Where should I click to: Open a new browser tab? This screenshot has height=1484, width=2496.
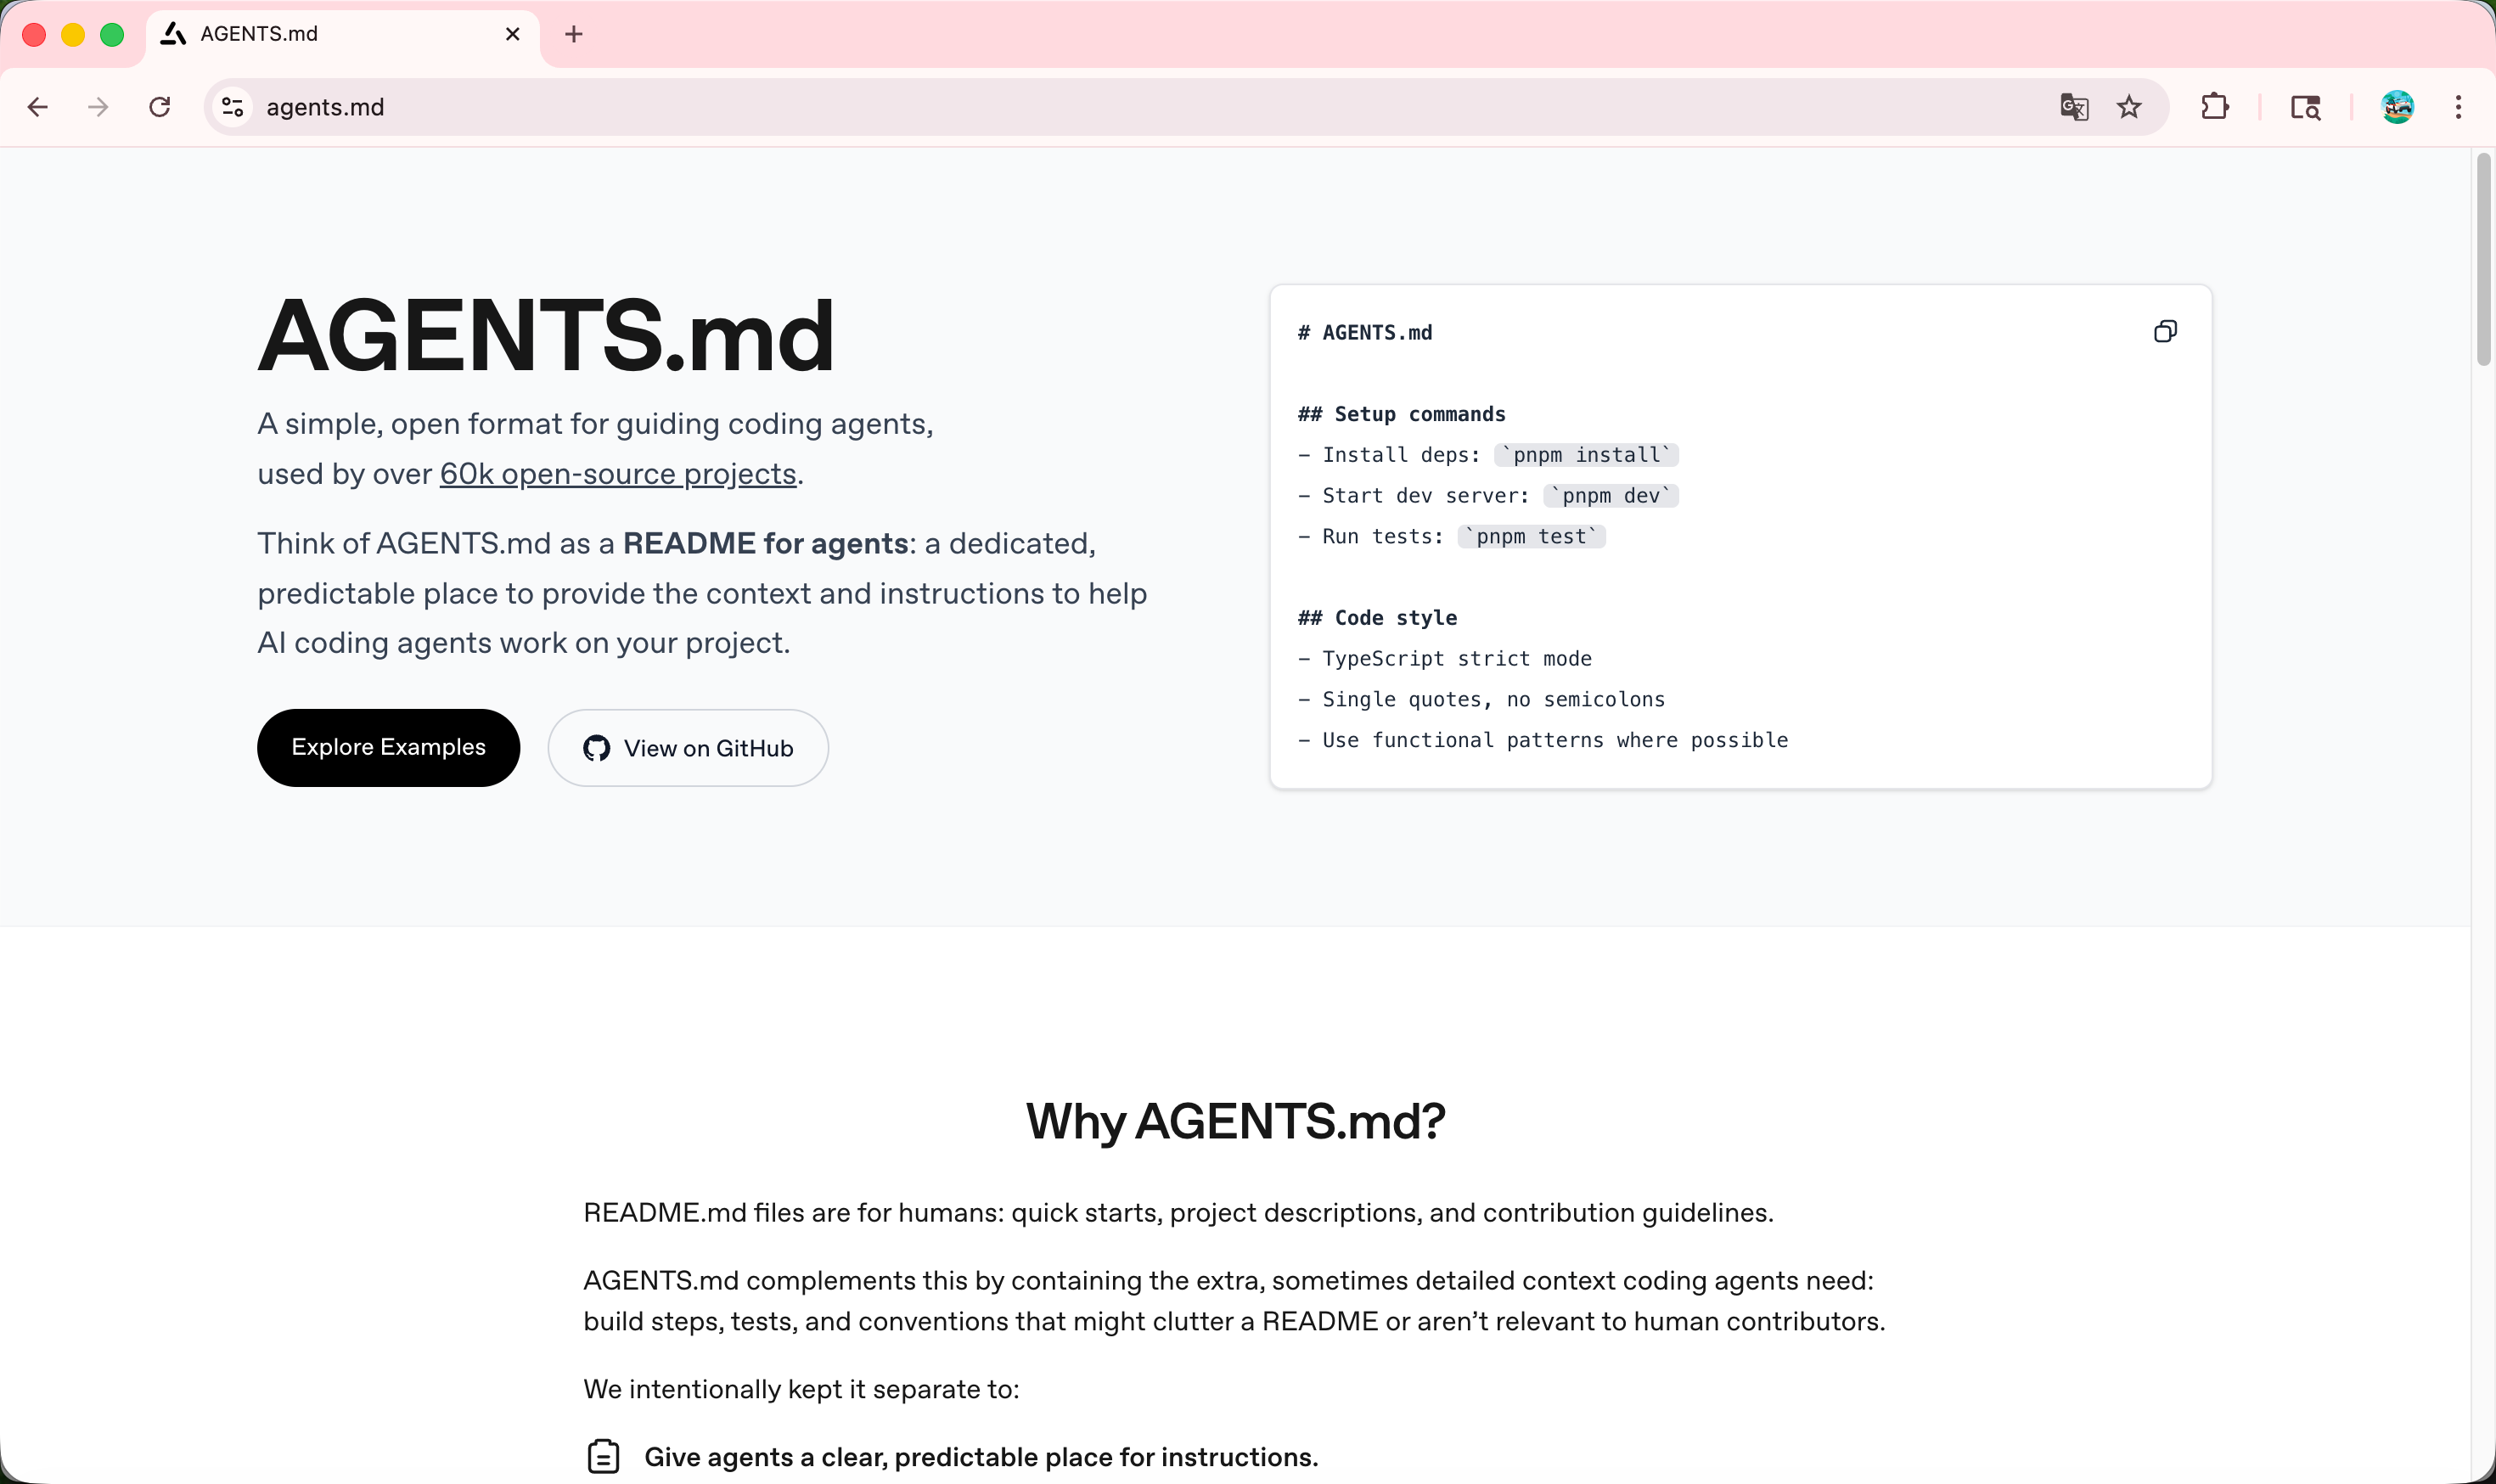(573, 34)
